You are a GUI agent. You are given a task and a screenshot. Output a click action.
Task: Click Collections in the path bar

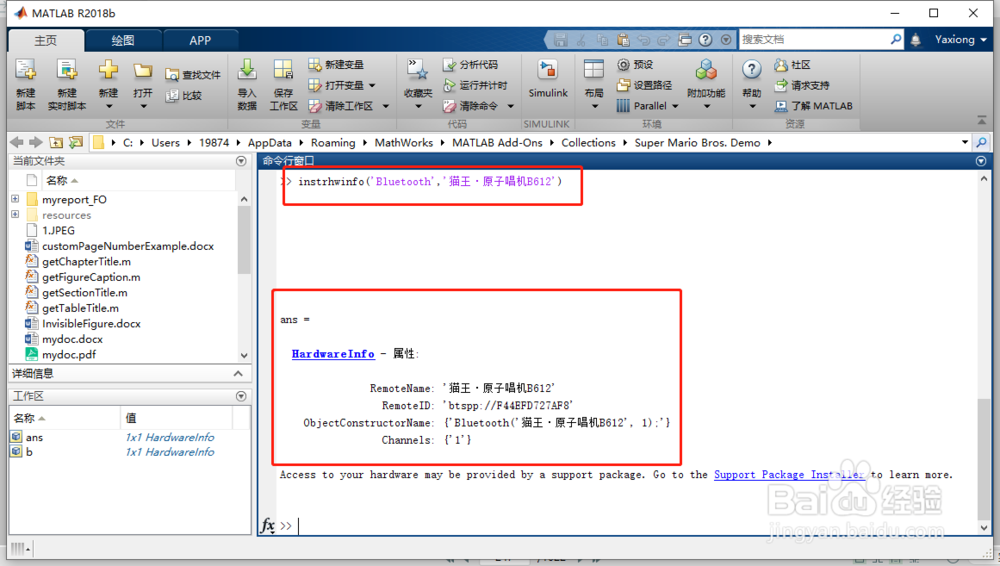coord(588,142)
